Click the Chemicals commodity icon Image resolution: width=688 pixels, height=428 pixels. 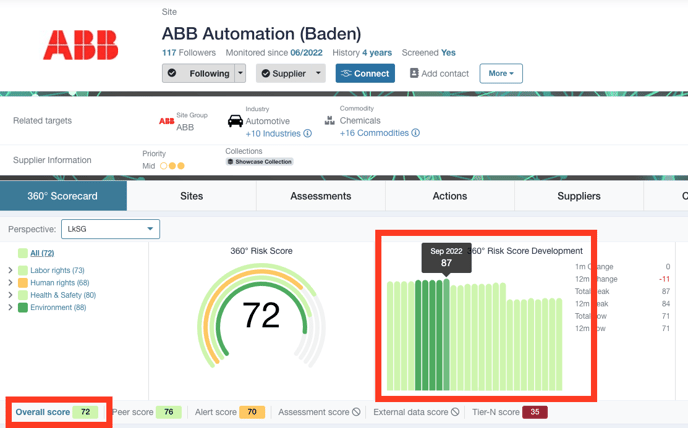(330, 120)
